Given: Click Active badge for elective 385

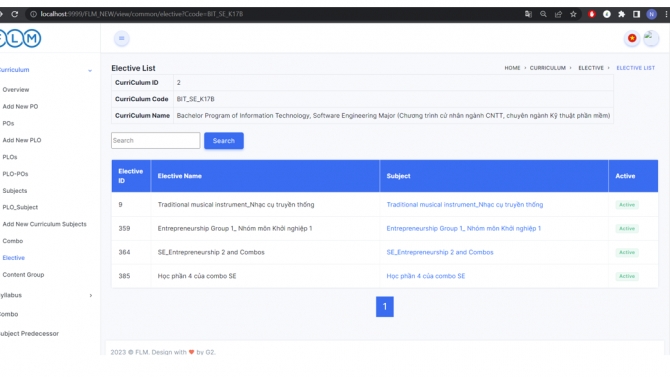Looking at the screenshot, I should coord(627,276).
